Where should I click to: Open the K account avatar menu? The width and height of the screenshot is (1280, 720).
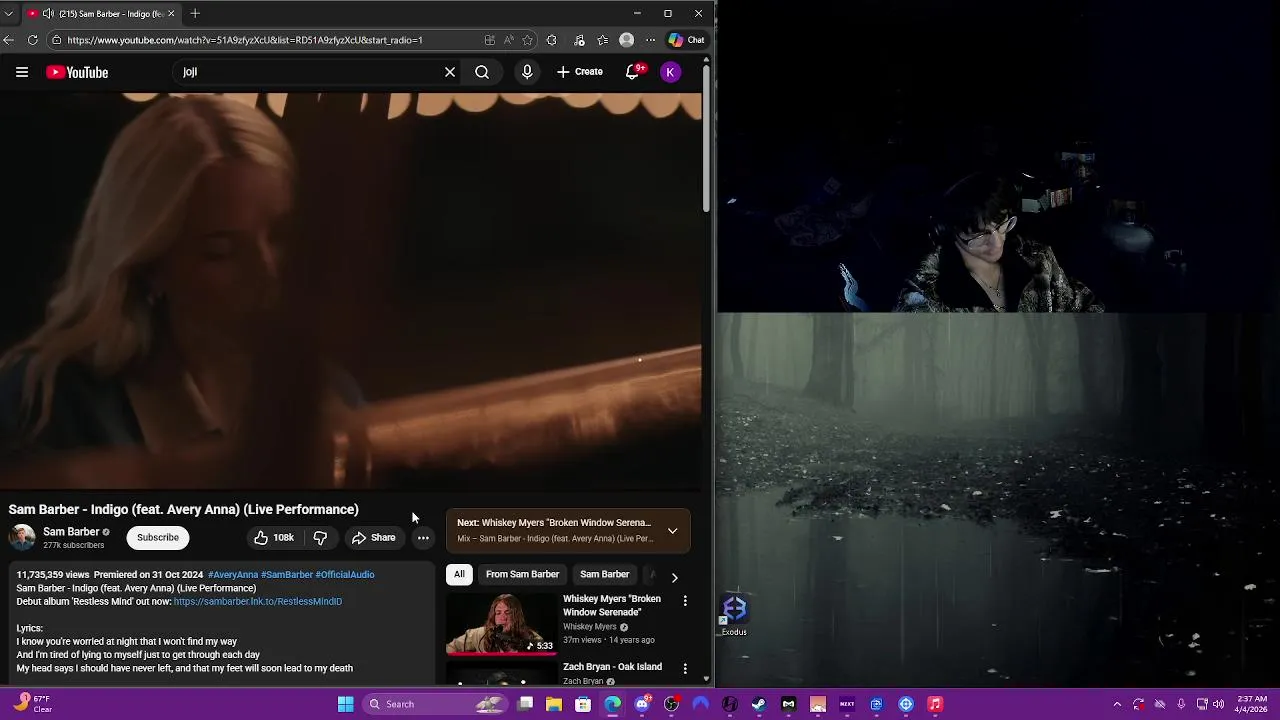coord(671,72)
